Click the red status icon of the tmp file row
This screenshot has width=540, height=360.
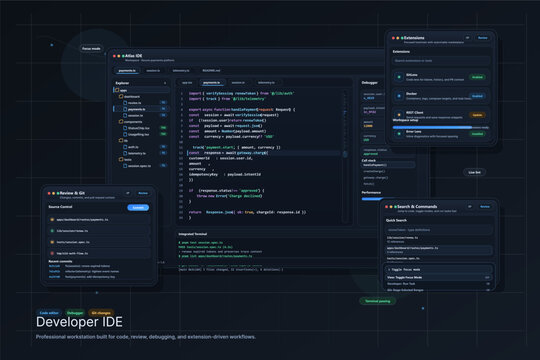point(52,253)
